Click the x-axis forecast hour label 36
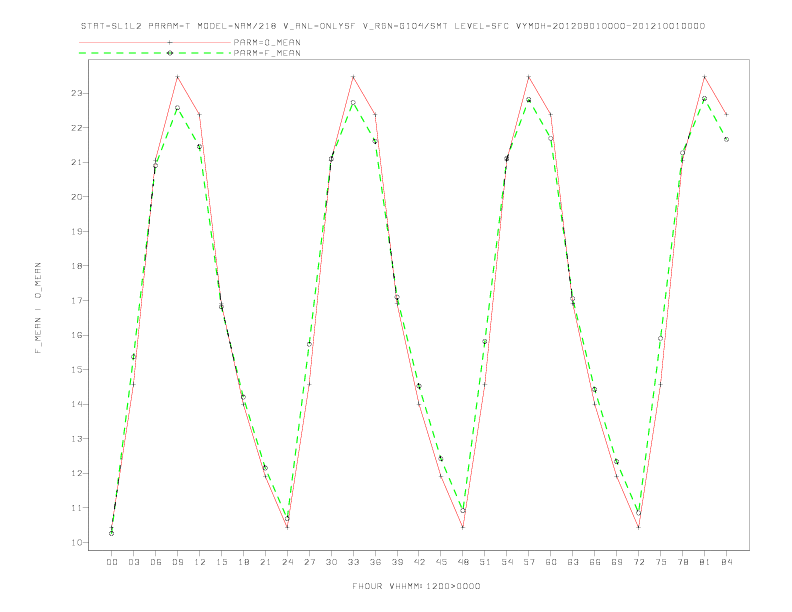Screen dimensions: 792x612 375,562
